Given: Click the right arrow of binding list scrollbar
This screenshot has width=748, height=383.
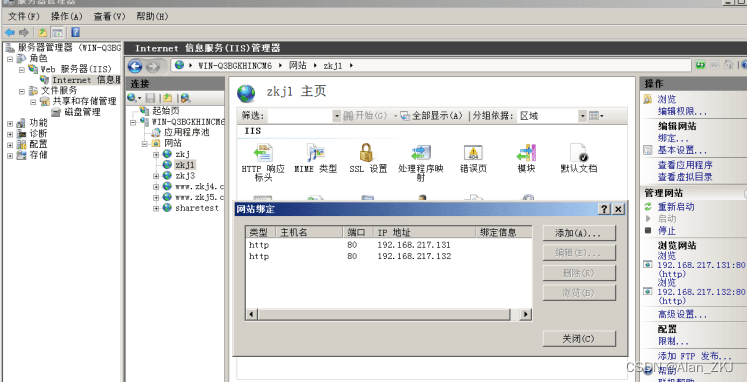Looking at the screenshot, I should (x=526, y=314).
